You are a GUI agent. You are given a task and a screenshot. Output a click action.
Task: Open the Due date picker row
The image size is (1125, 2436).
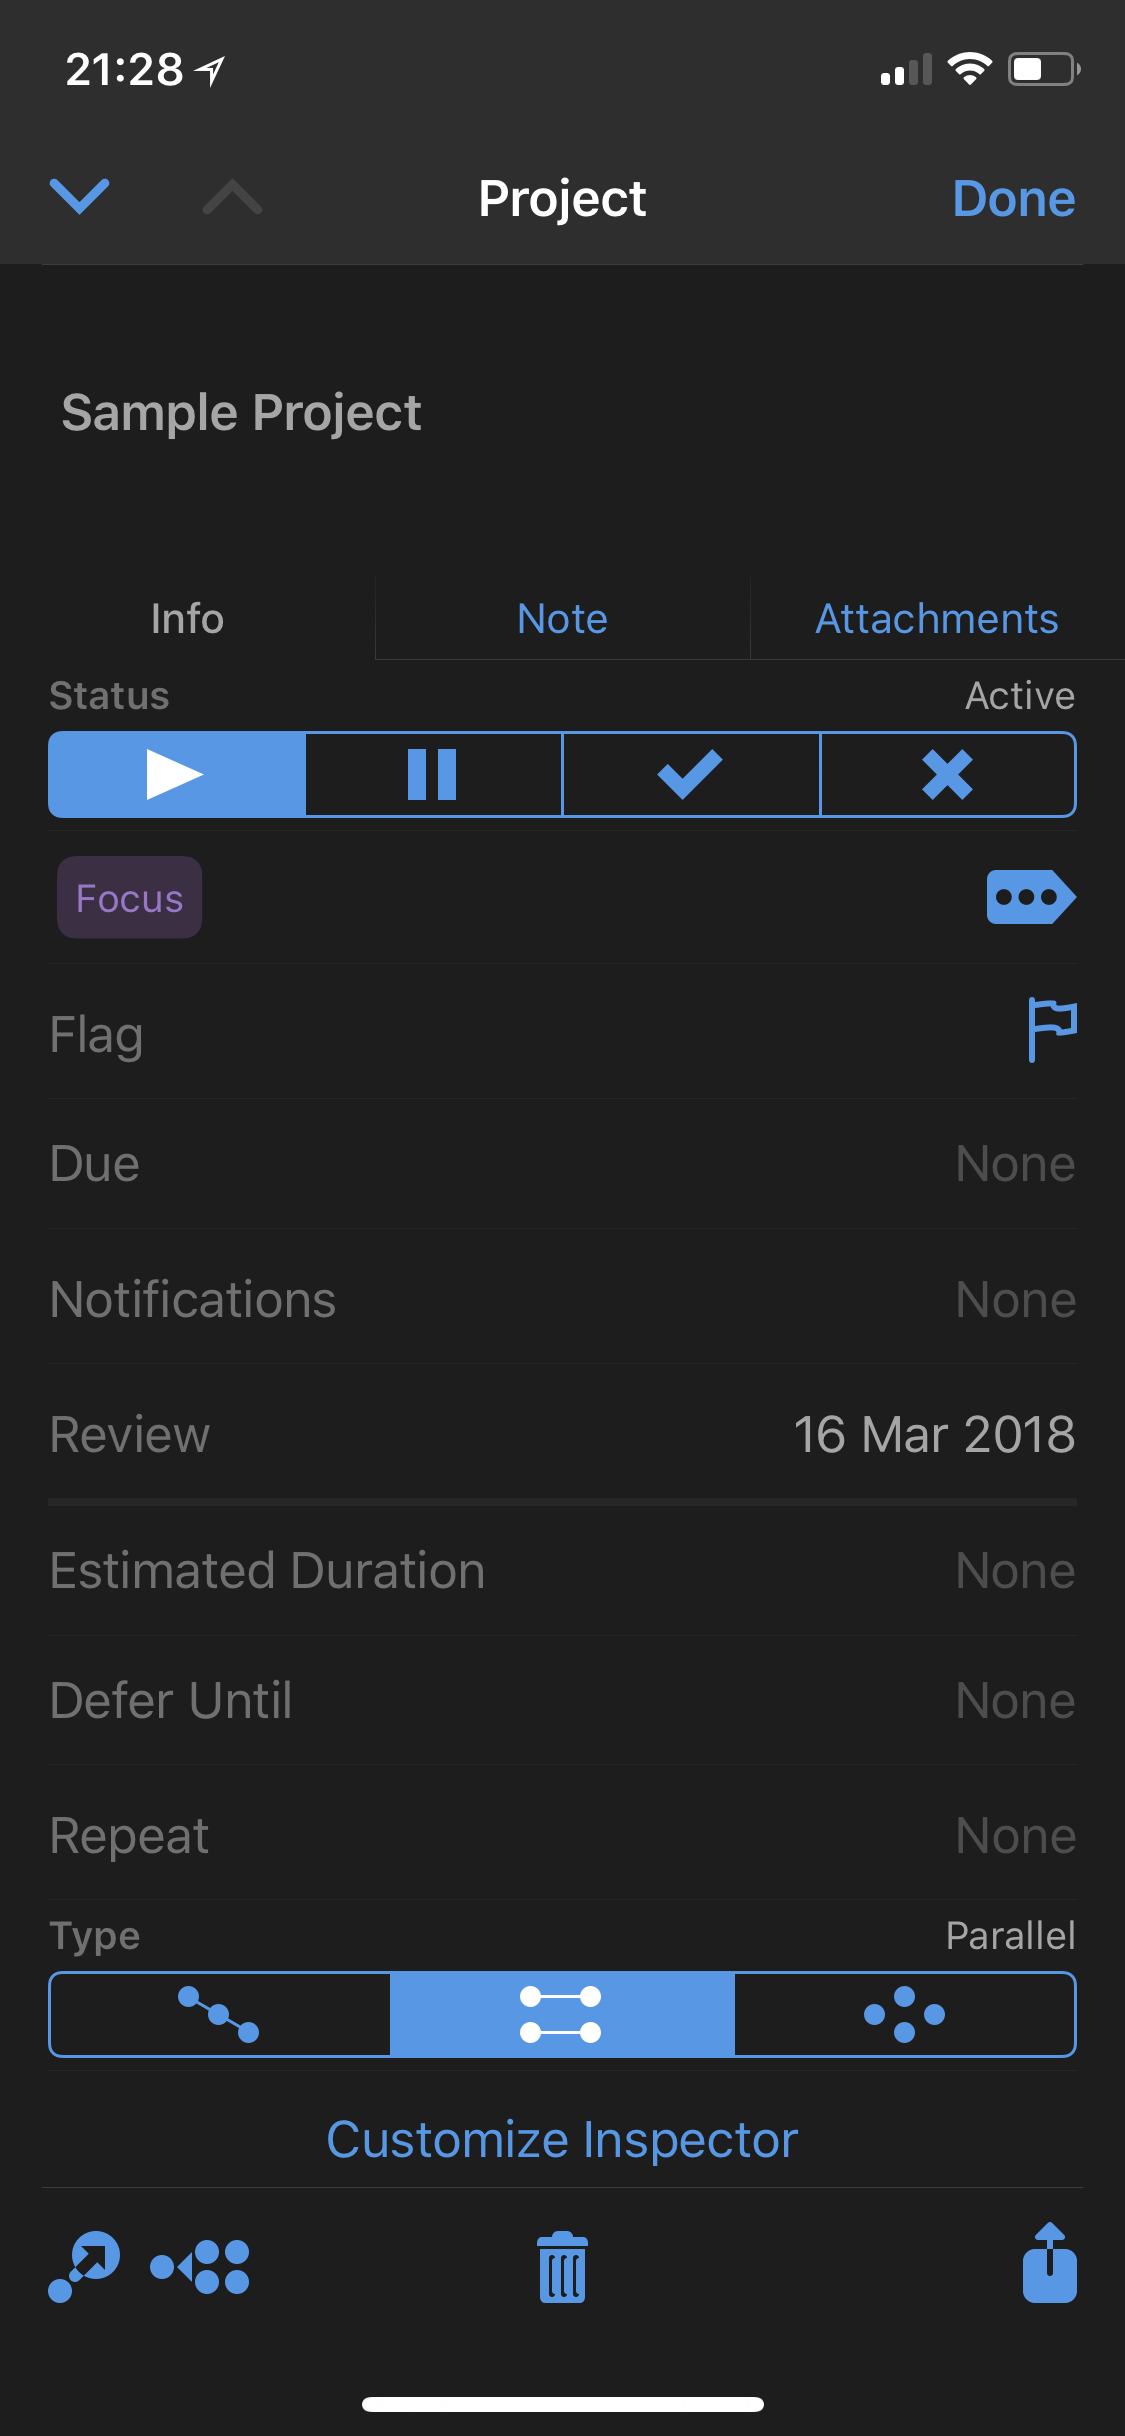(x=562, y=1164)
